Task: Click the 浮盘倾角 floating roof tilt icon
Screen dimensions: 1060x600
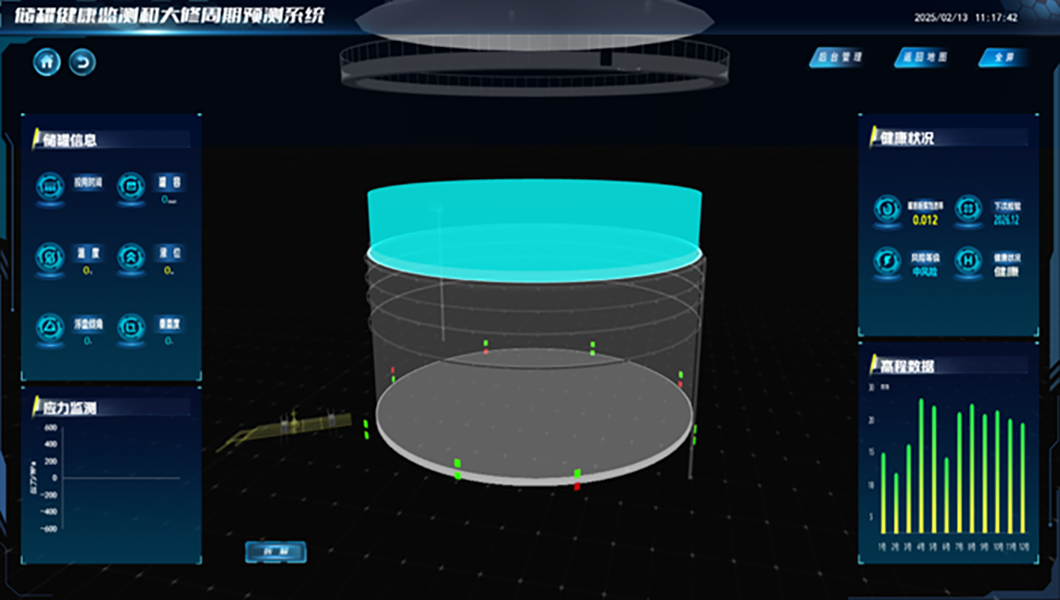Action: [50, 327]
